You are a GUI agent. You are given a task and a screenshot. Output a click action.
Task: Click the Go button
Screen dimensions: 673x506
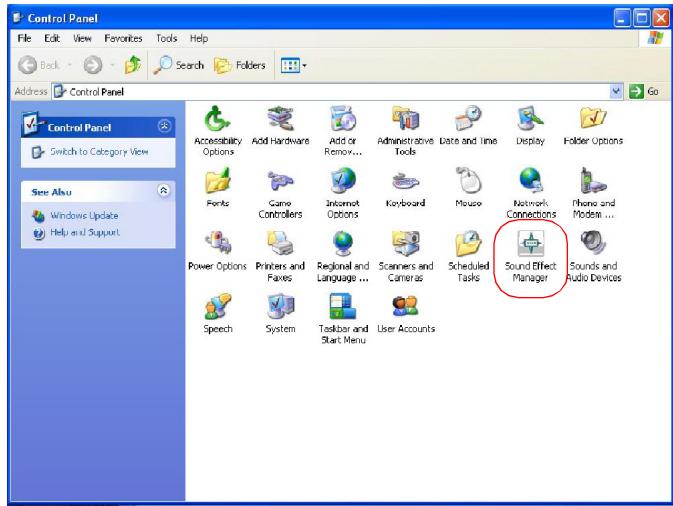click(644, 91)
